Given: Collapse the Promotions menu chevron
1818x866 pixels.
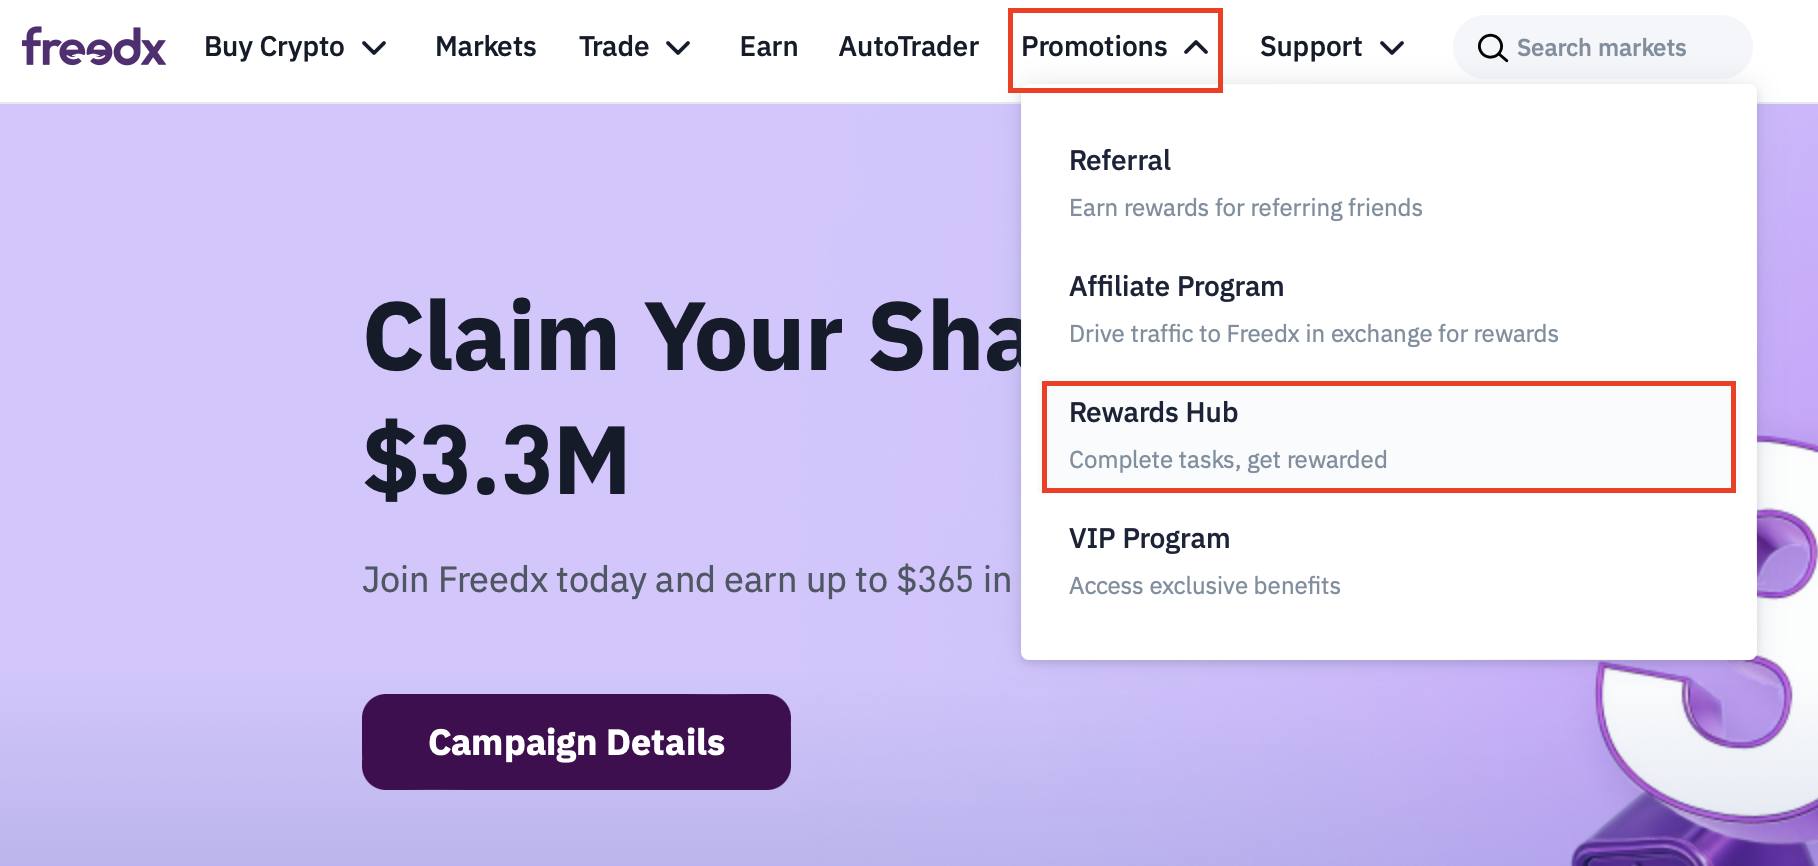Looking at the screenshot, I should pyautogui.click(x=1196, y=48).
